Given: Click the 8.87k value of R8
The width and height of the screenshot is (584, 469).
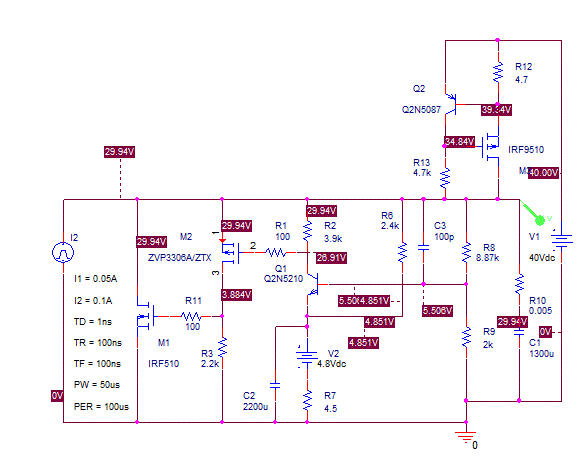Looking at the screenshot, I should click(488, 258).
